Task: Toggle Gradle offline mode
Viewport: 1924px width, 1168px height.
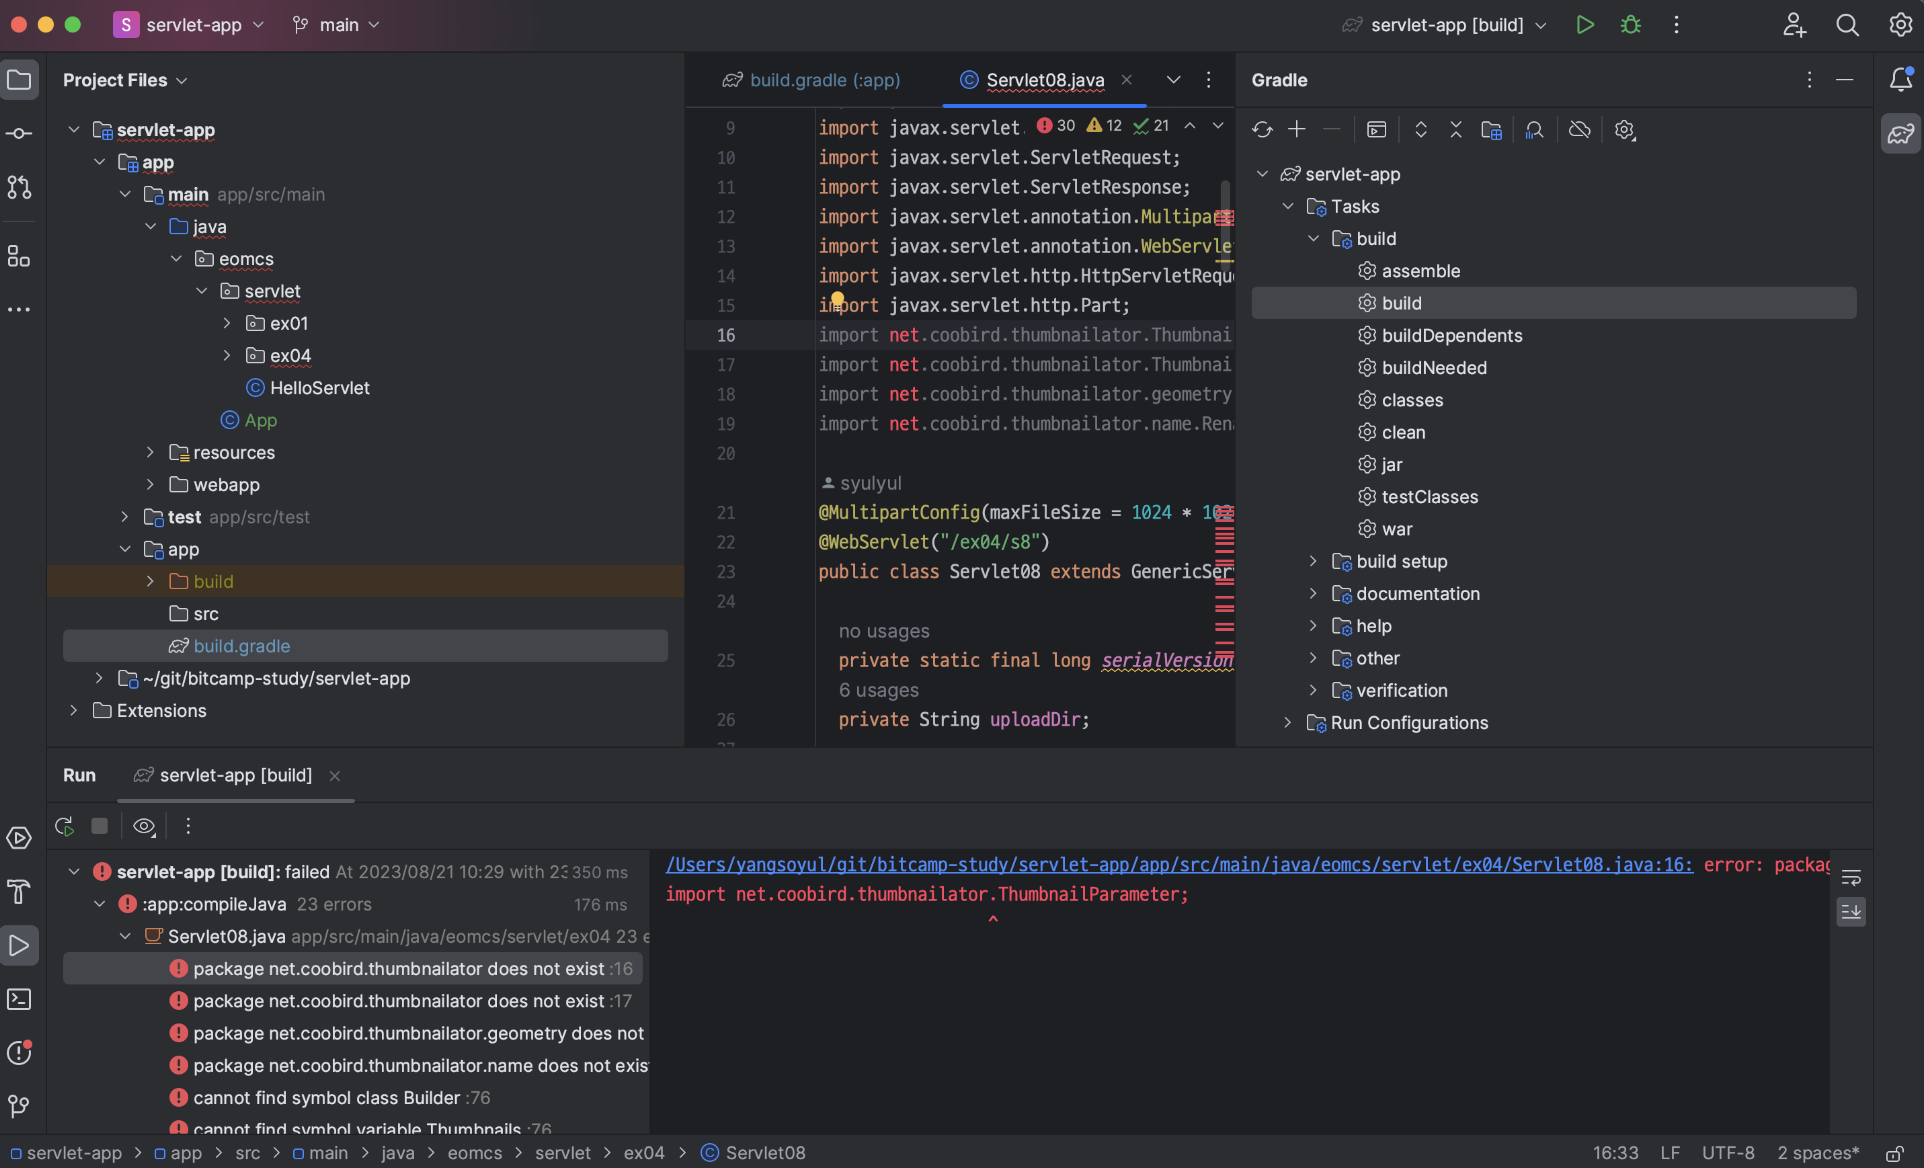Action: click(1579, 130)
